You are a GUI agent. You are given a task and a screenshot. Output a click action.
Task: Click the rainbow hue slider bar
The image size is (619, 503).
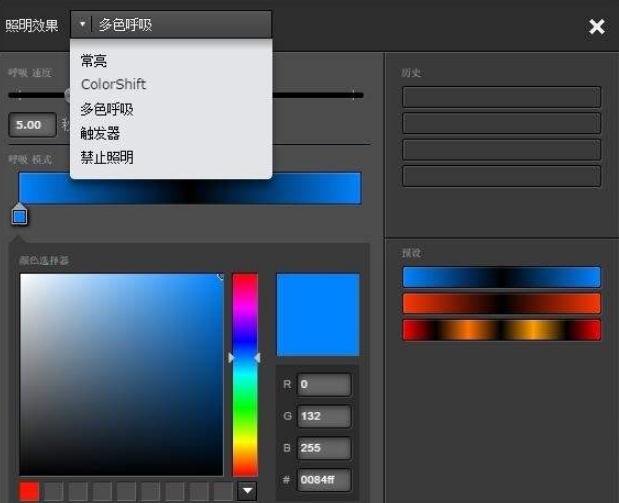[245, 374]
